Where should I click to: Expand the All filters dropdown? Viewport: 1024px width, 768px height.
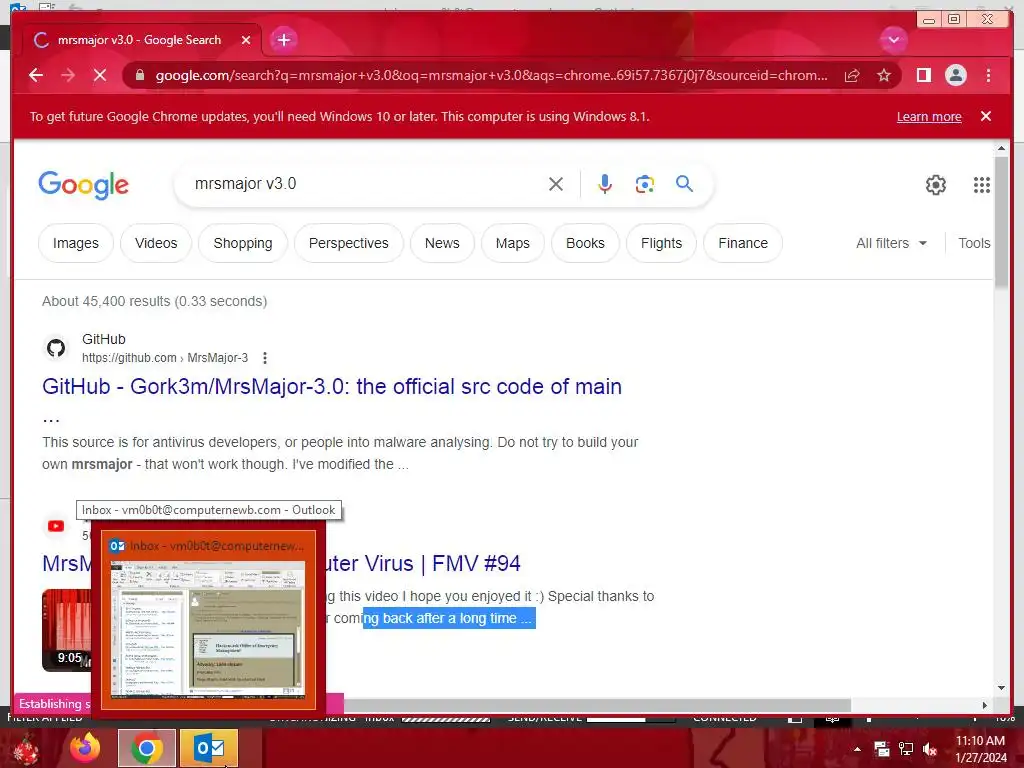coord(891,243)
